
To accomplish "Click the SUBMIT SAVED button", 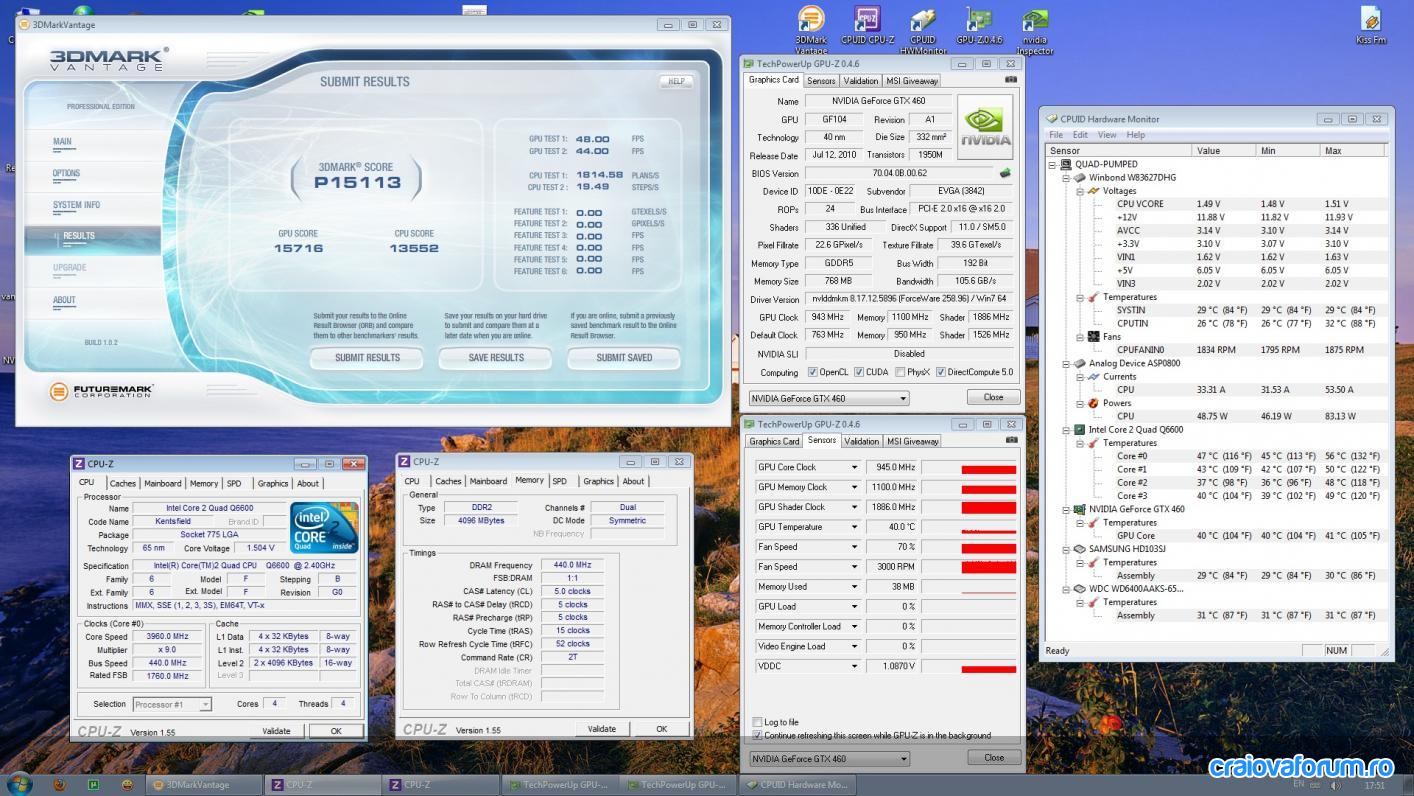I will coord(624,358).
